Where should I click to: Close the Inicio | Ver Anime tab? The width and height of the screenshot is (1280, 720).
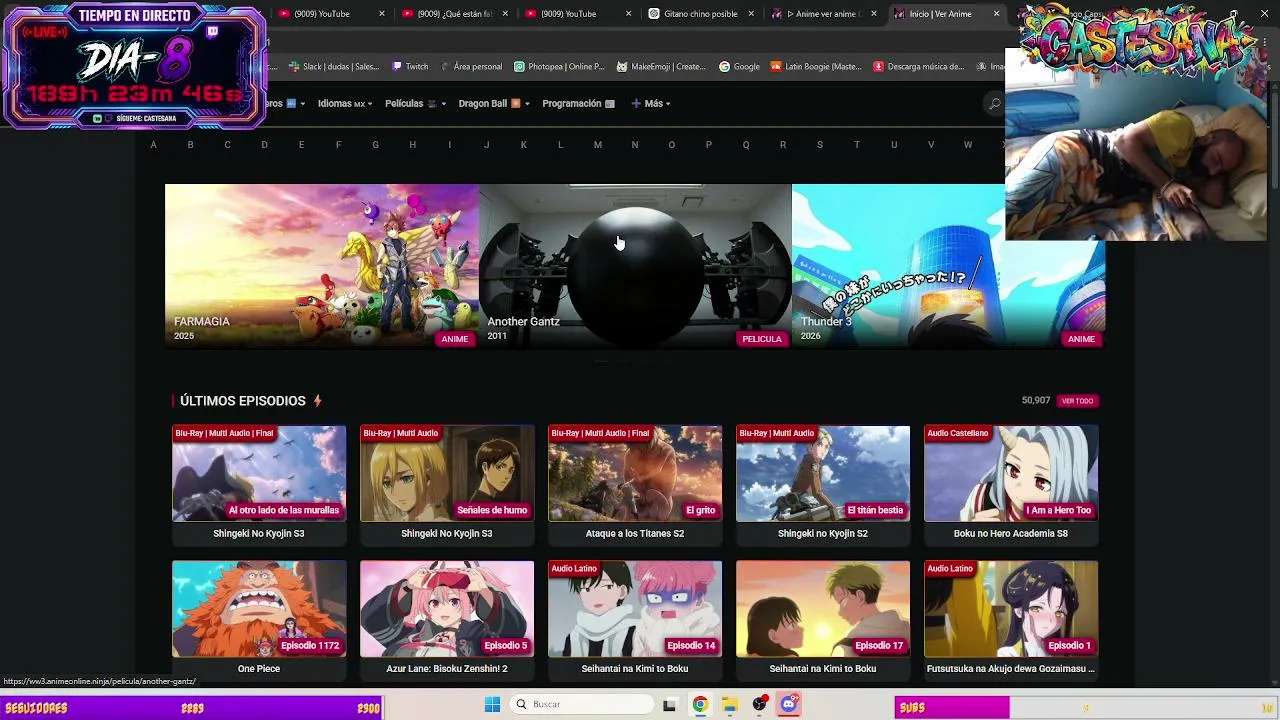click(996, 14)
